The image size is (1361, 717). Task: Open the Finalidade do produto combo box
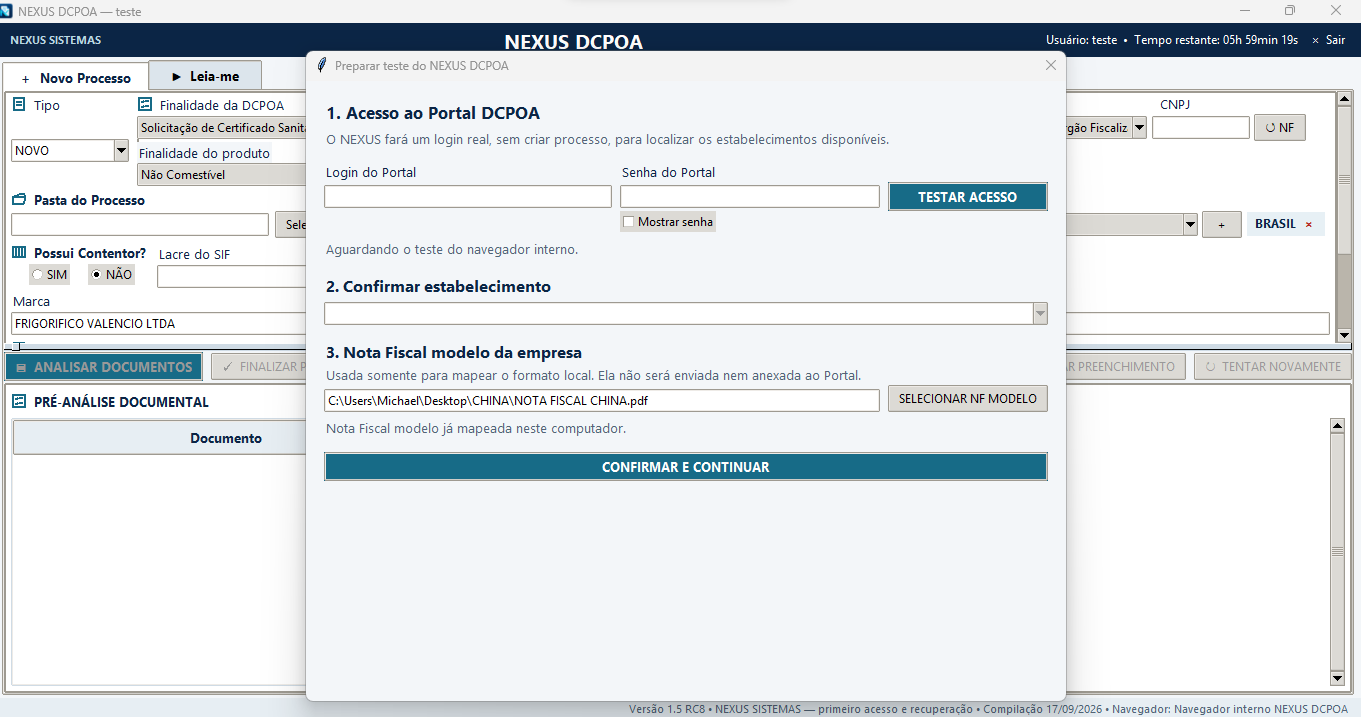coord(222,174)
